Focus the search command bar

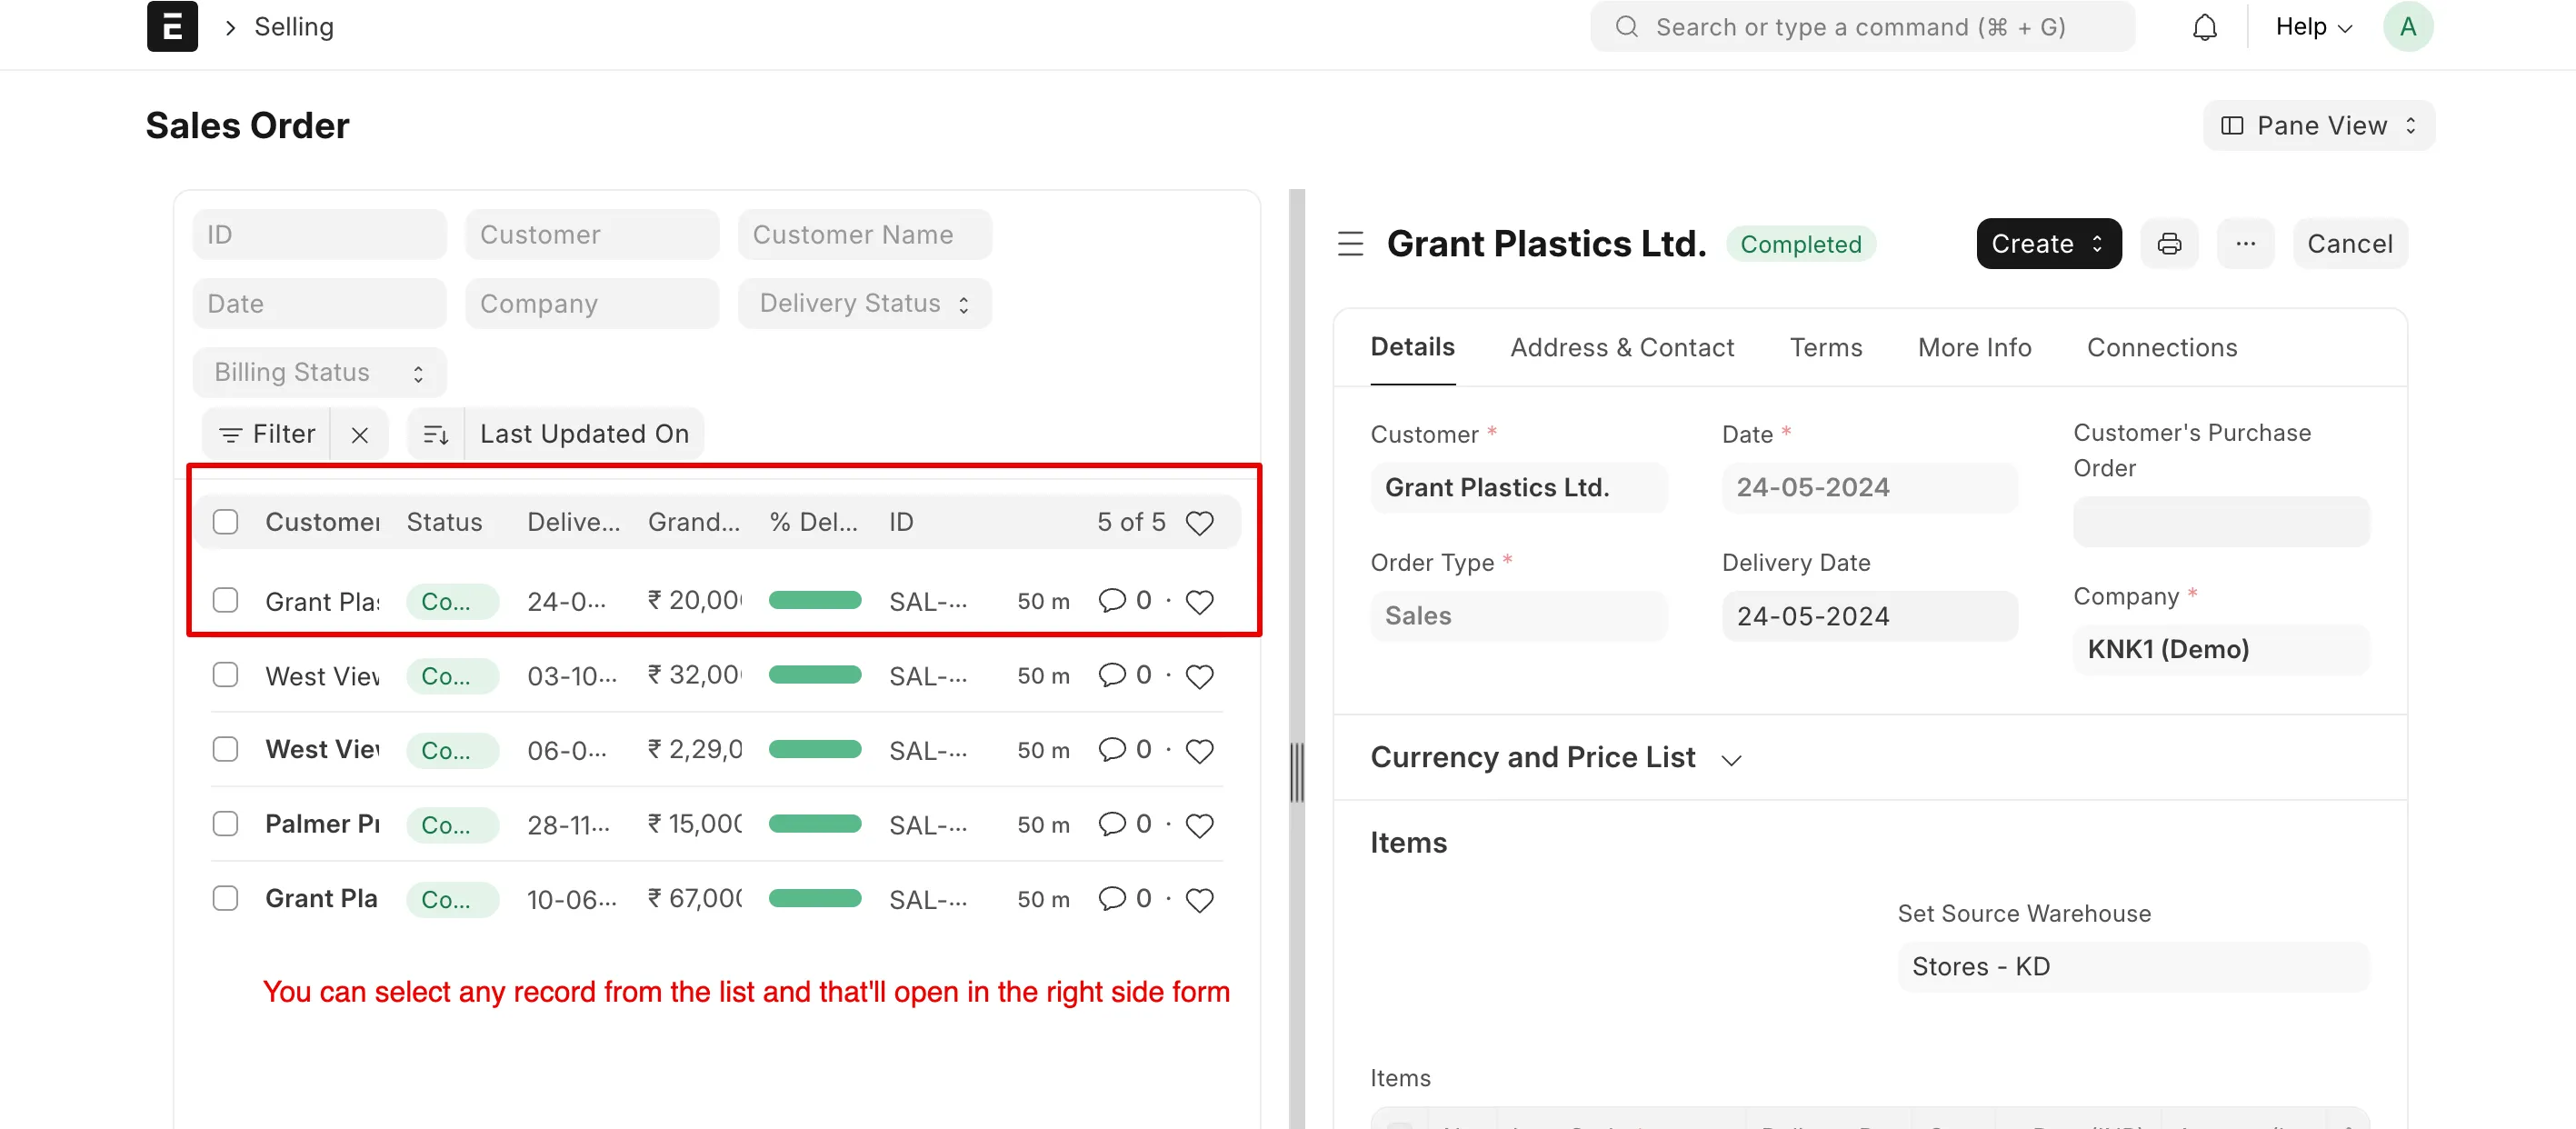pyautogui.click(x=1862, y=27)
